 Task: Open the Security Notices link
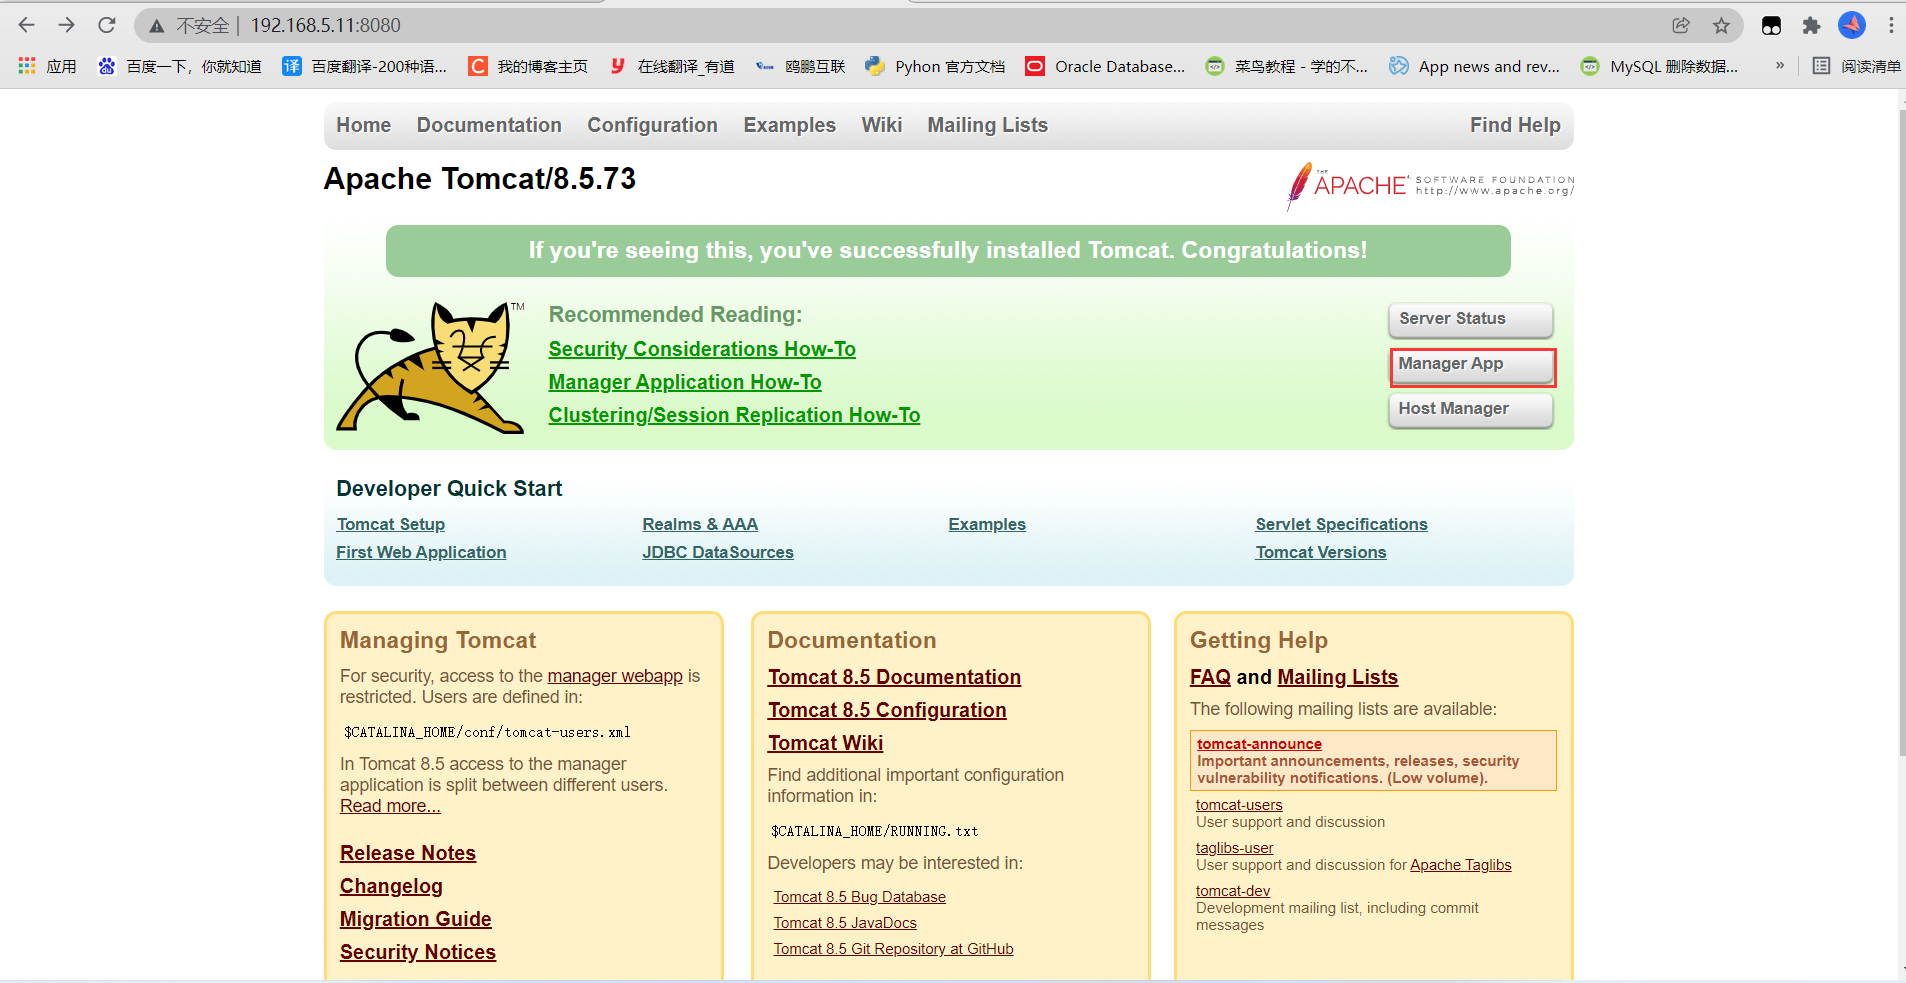pyautogui.click(x=418, y=952)
